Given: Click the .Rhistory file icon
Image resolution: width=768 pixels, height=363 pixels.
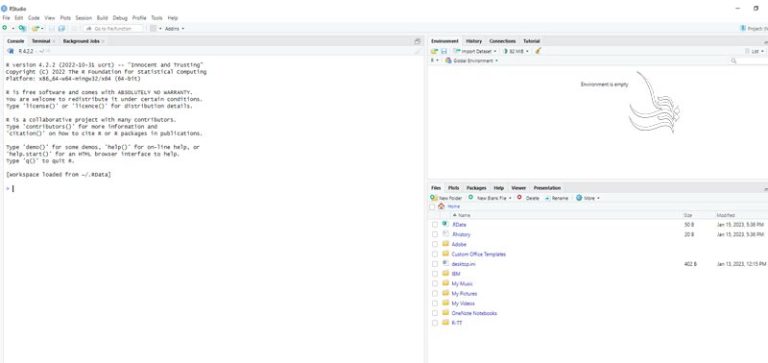Looking at the screenshot, I should [x=445, y=234].
